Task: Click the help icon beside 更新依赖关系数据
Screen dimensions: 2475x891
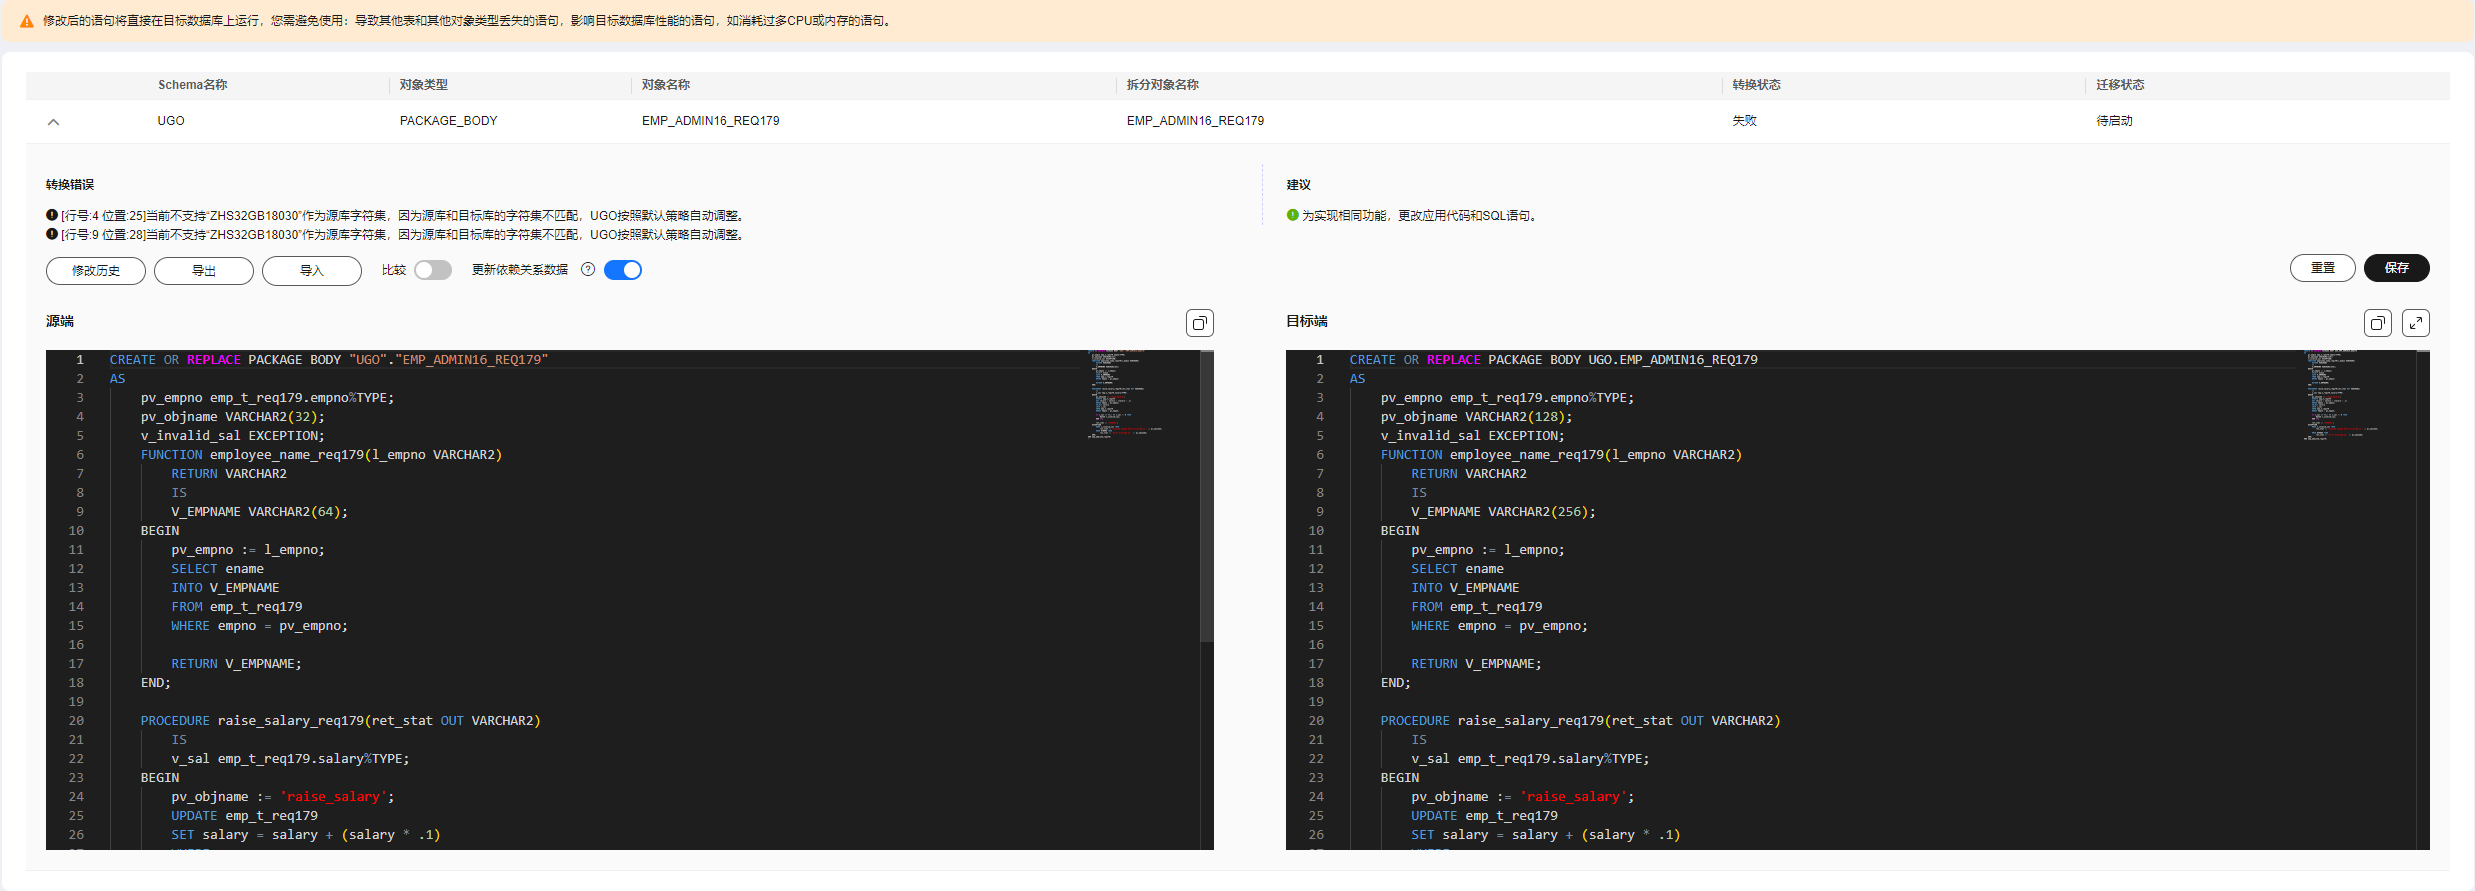Action: [x=588, y=269]
